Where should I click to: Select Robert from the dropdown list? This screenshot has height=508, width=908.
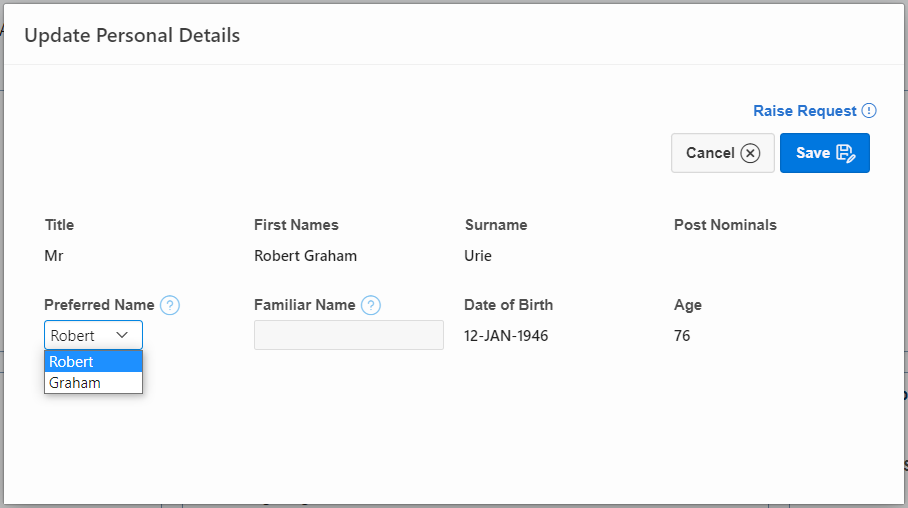coord(93,362)
